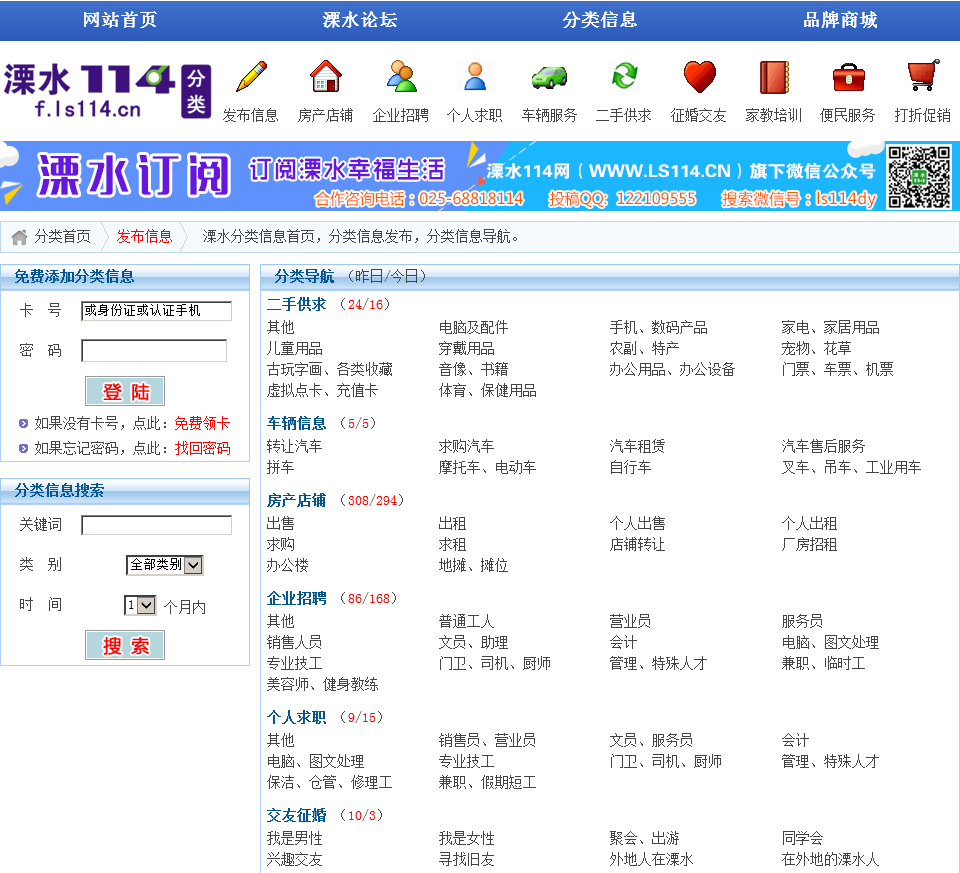Click the red toolbox 便民服务 icon

click(x=849, y=77)
